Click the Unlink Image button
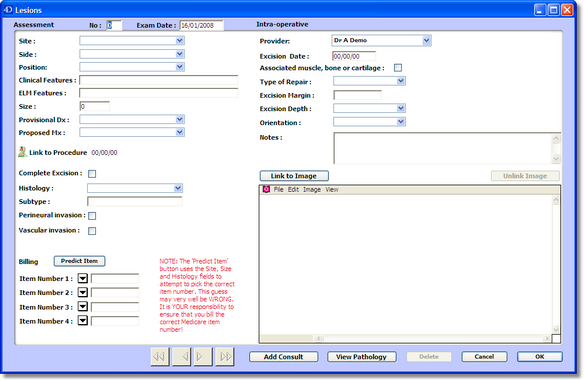 tap(525, 176)
